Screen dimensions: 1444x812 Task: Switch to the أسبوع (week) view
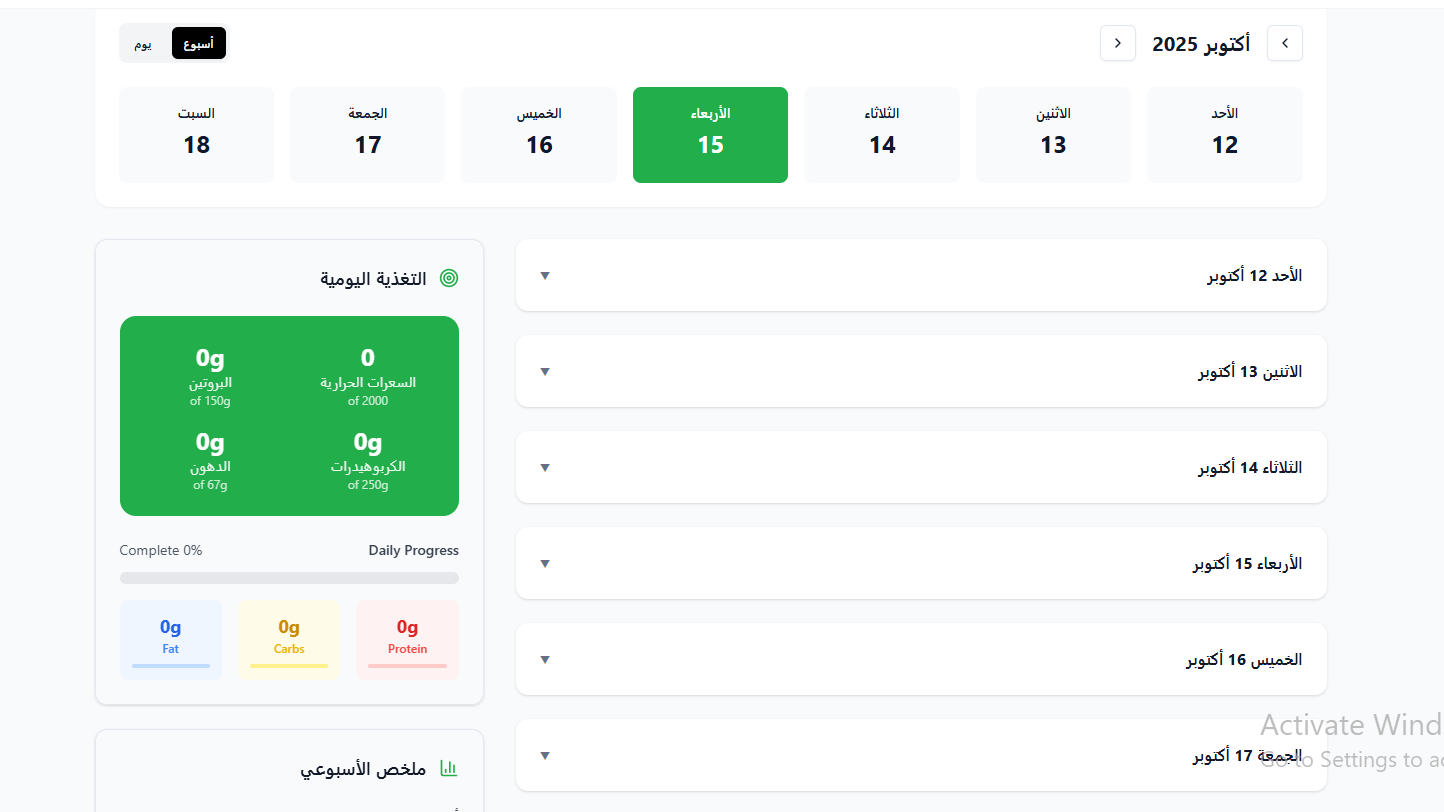[x=198, y=44]
